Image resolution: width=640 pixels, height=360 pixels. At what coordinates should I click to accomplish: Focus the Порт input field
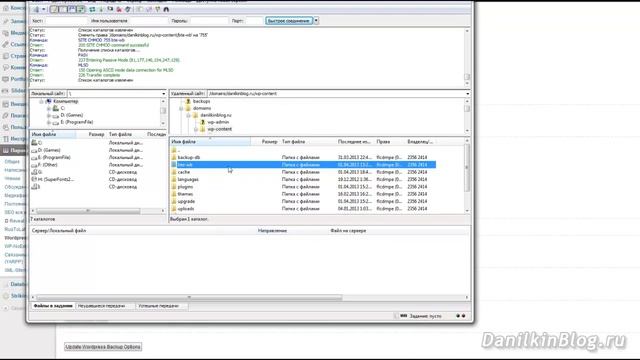click(x=254, y=20)
